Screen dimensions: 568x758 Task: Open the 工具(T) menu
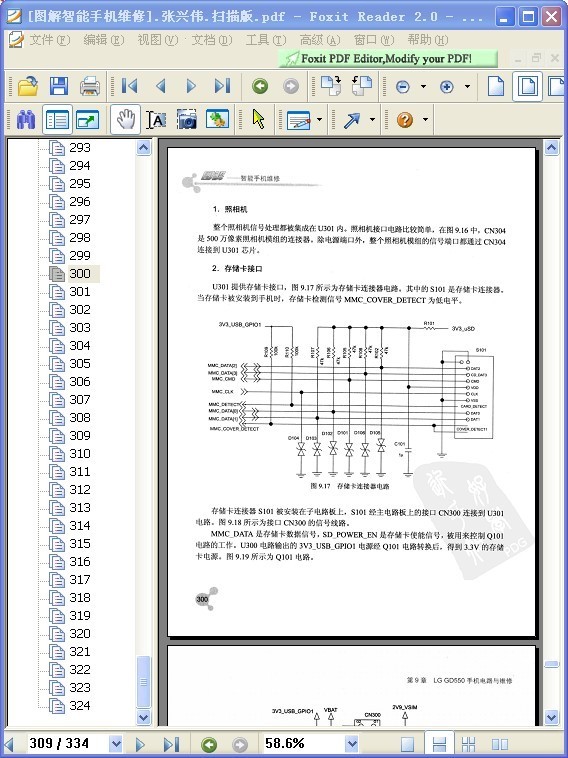tap(266, 40)
